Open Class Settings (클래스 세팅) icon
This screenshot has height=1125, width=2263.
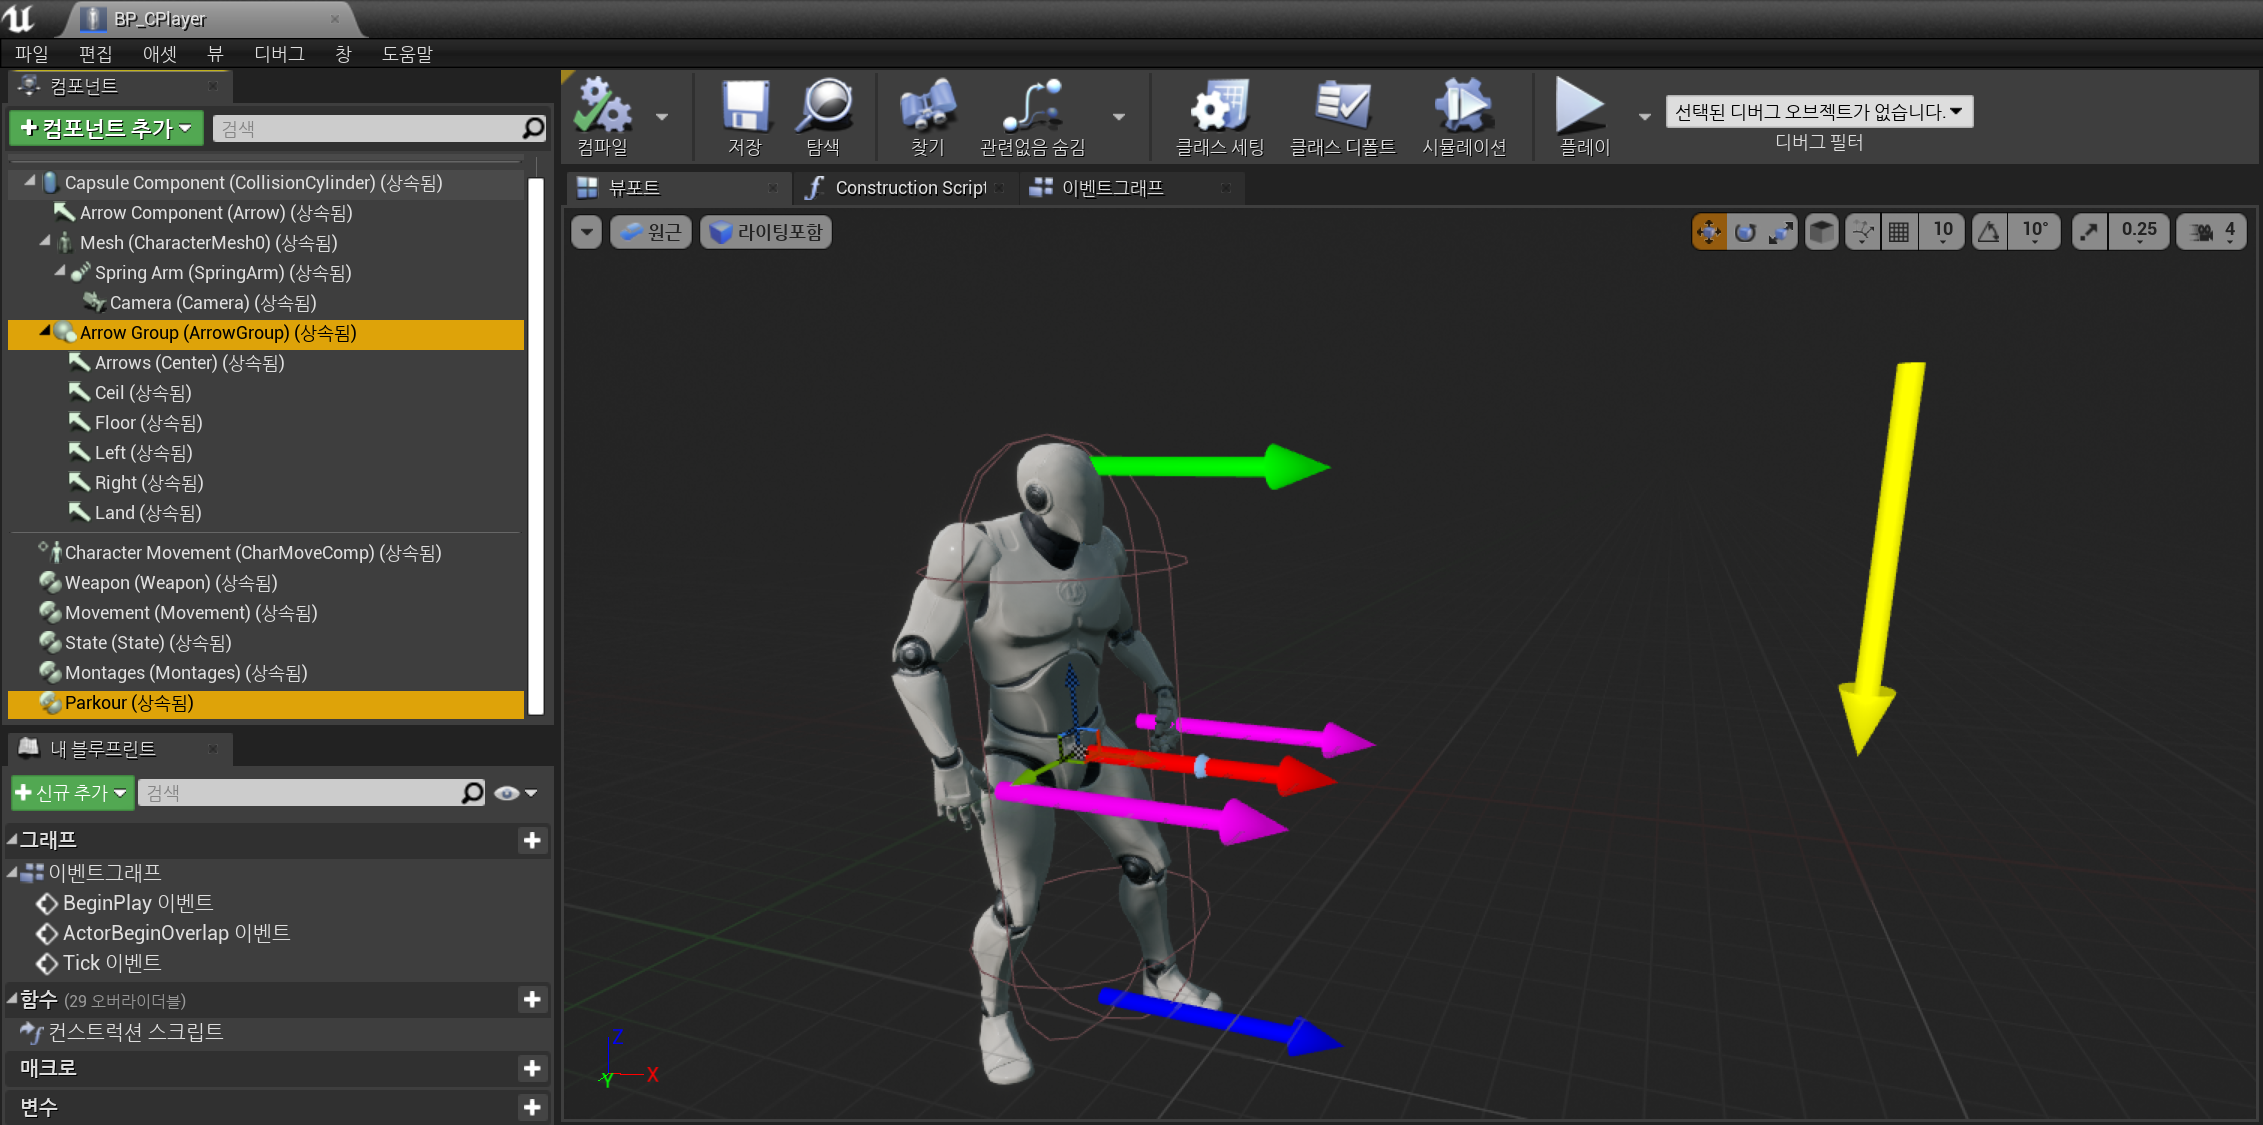[1219, 107]
